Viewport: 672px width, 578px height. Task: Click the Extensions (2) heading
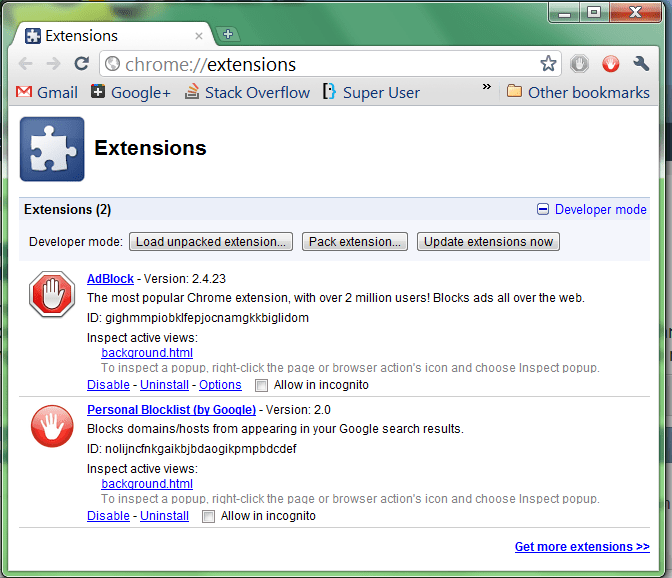67,209
